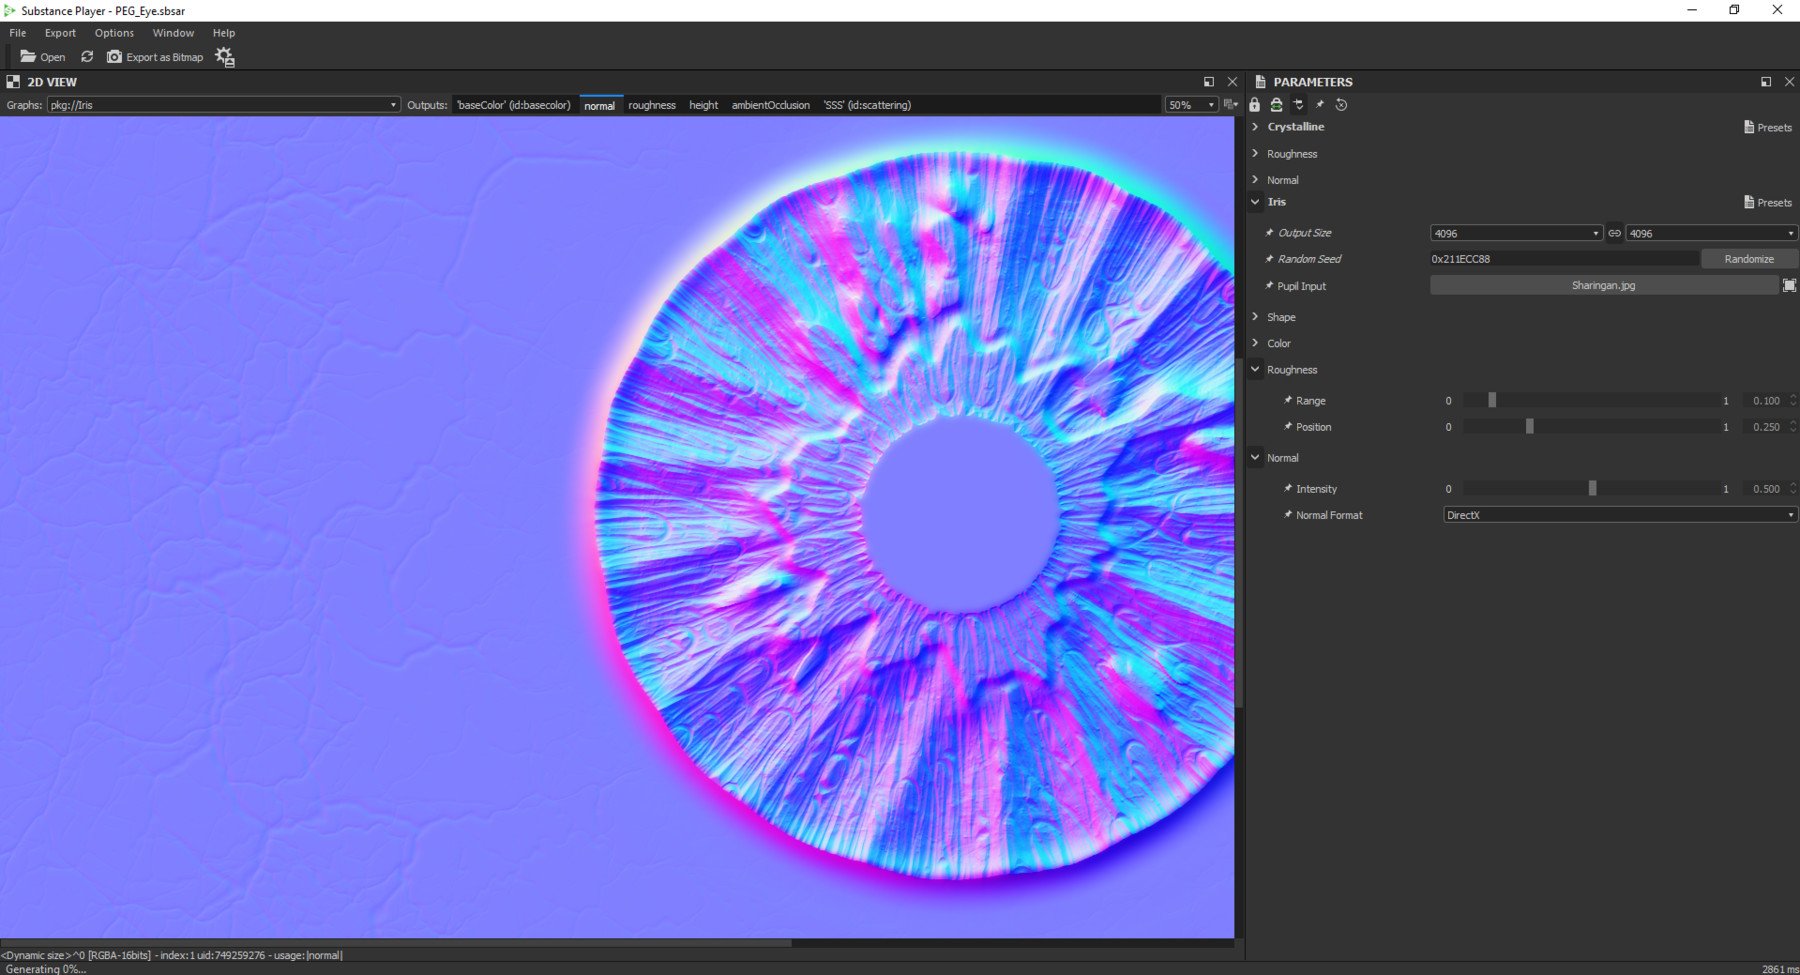Toggle pin next to Pupil Input
The image size is (1800, 975).
coord(1270,286)
